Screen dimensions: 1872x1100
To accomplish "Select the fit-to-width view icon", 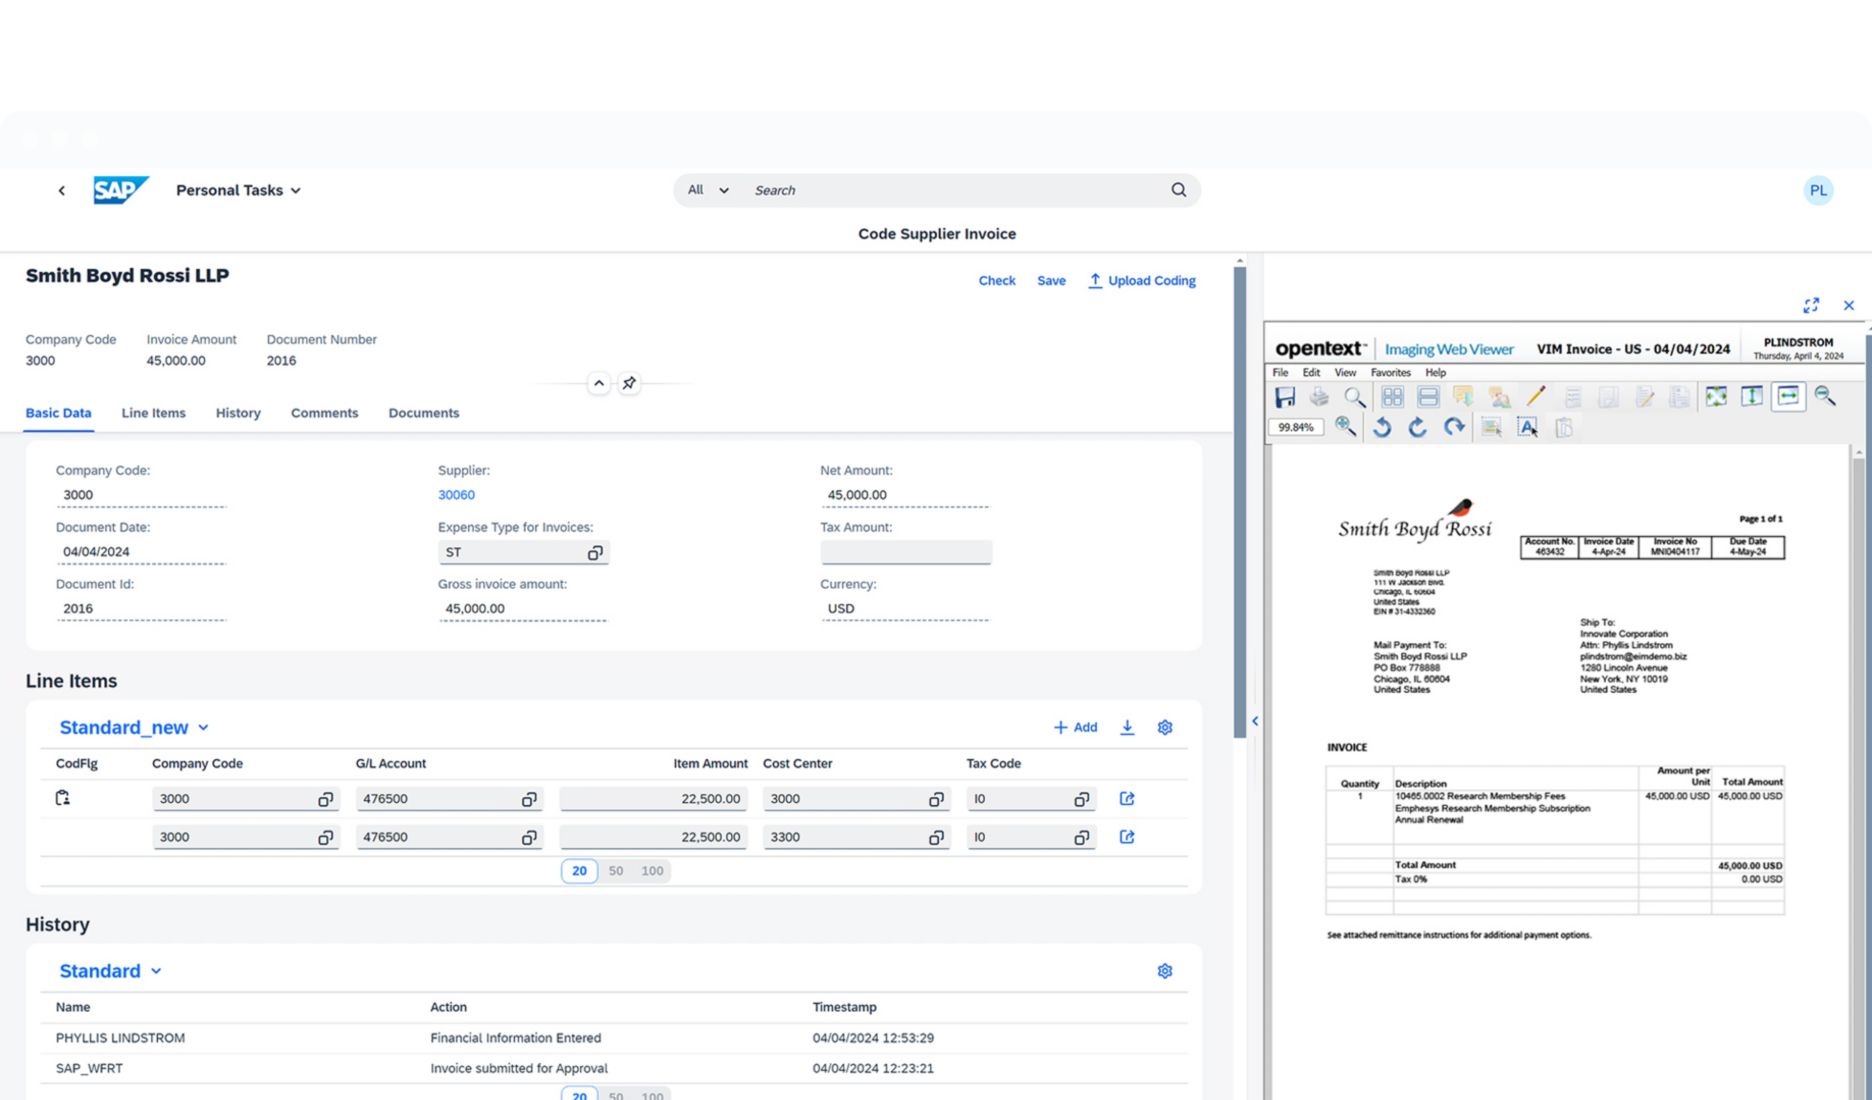I will (1788, 396).
